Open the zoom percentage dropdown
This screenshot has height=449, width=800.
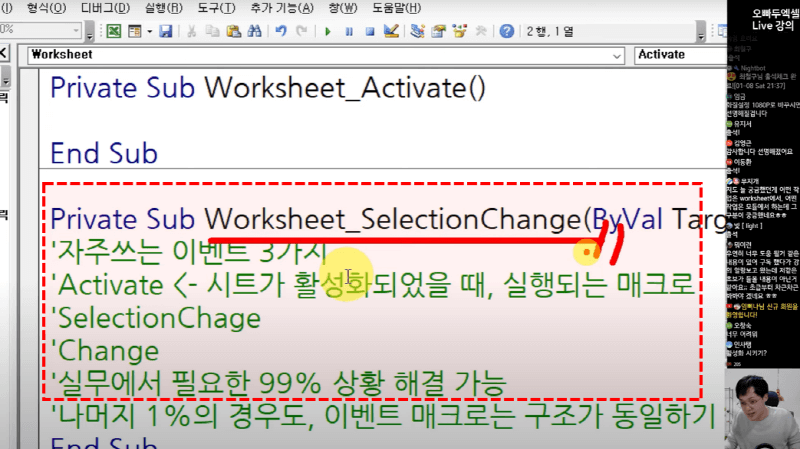76,31
